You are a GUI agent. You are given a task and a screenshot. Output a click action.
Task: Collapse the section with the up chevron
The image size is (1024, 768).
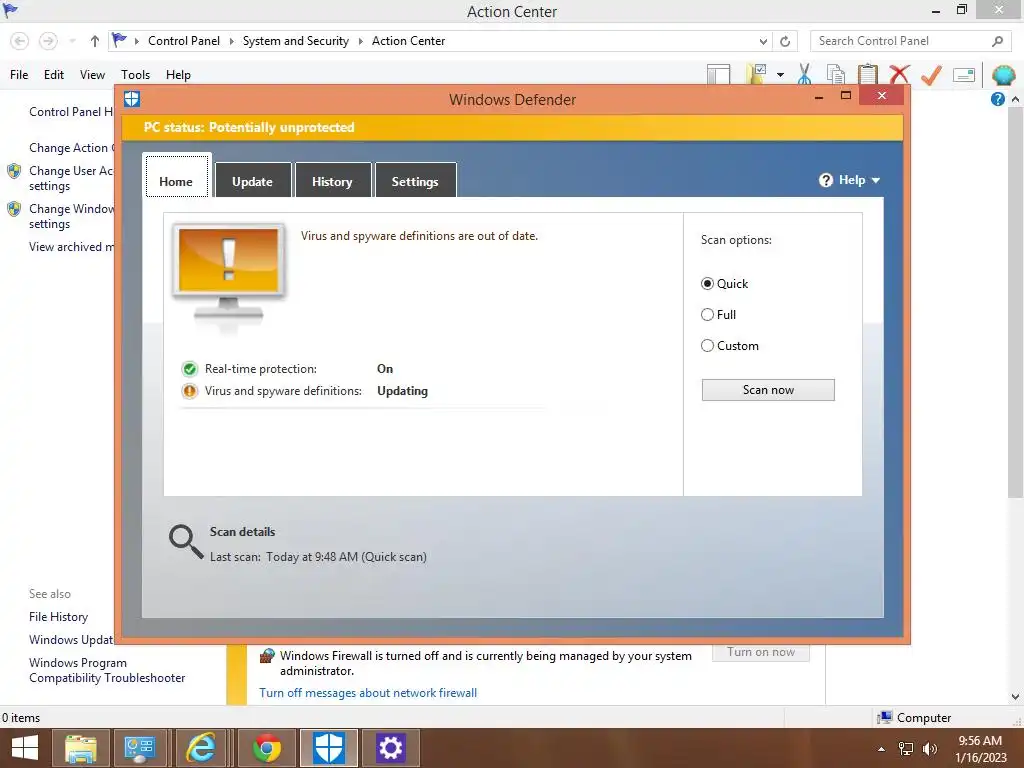click(1016, 99)
